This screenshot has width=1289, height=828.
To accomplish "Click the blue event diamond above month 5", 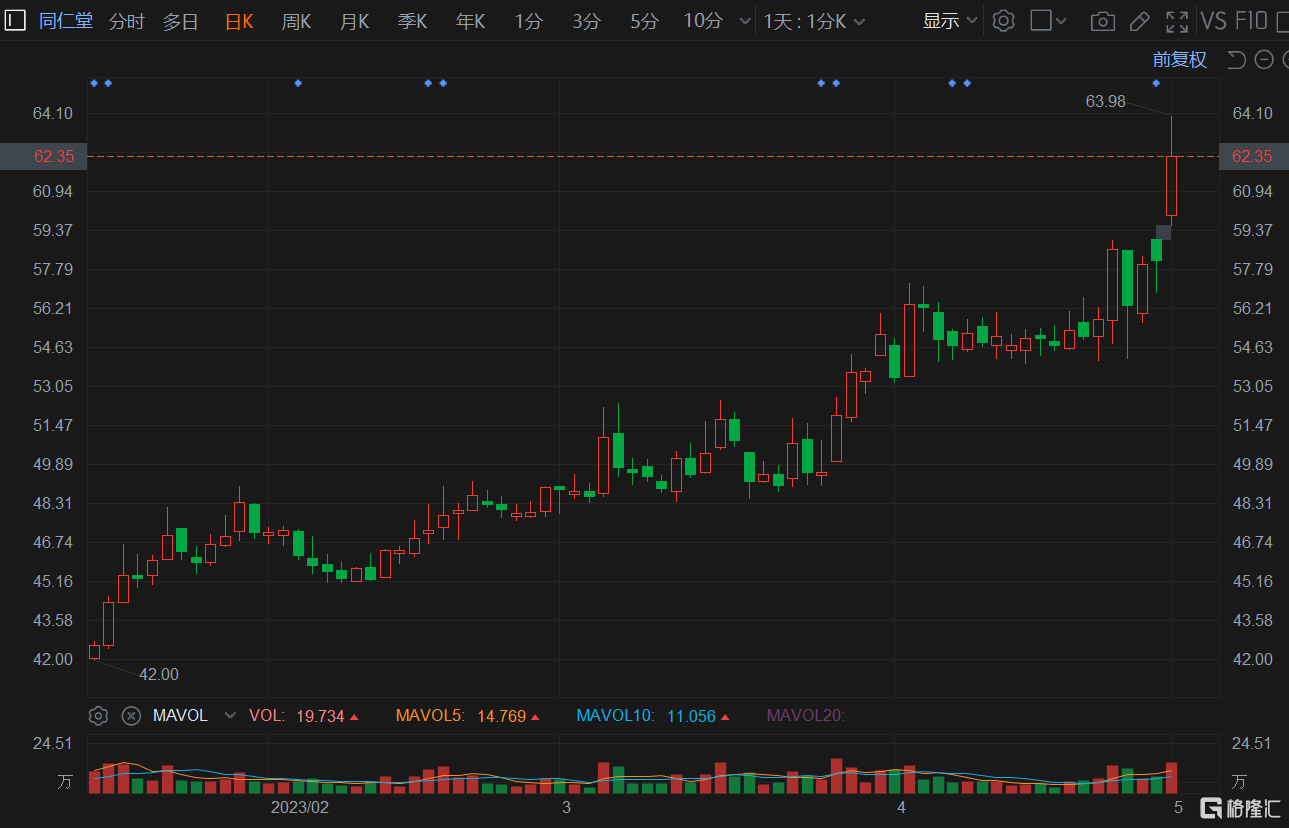I will pyautogui.click(x=1156, y=83).
